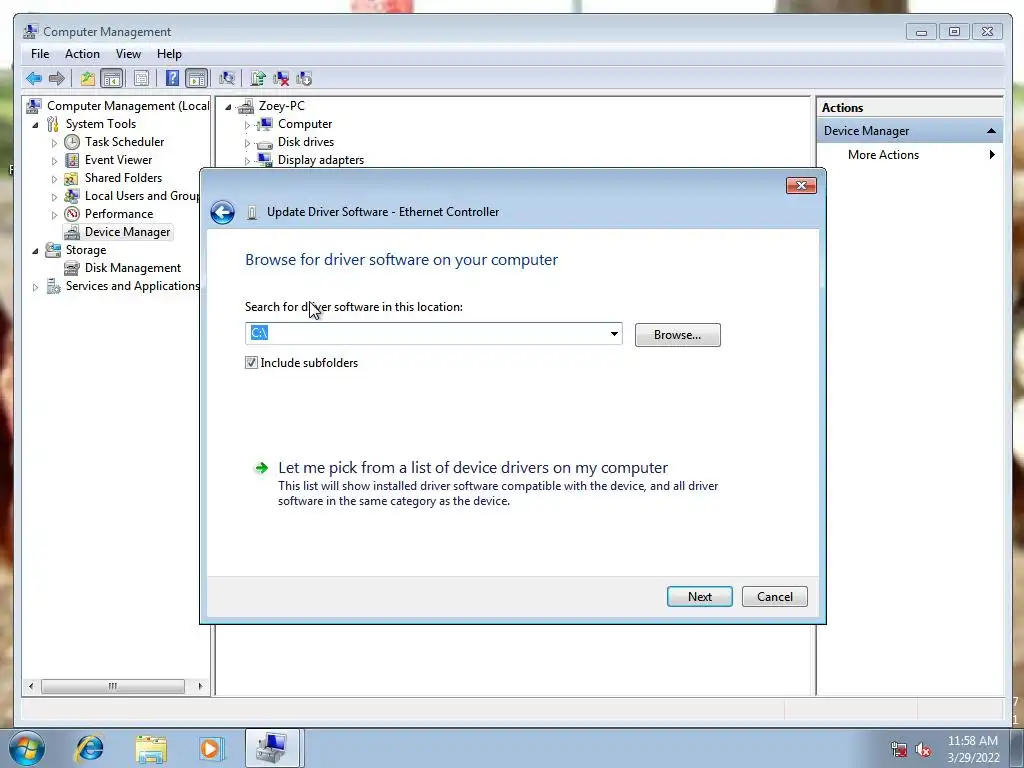This screenshot has height=768, width=1024.
Task: Uncheck the Include subfolders checkbox
Action: coord(251,362)
